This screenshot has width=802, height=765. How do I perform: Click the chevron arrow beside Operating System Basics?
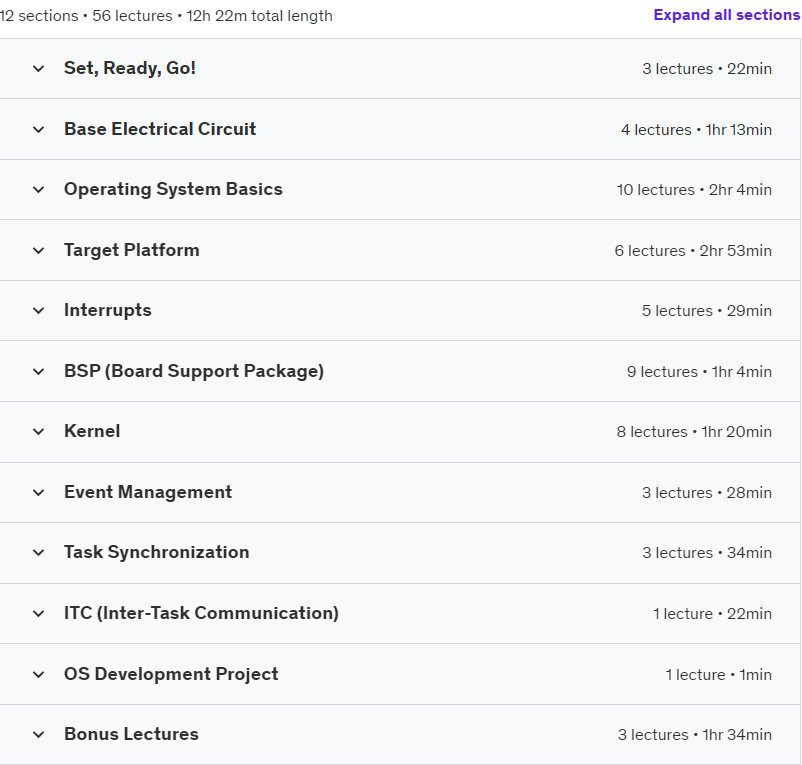click(38, 190)
